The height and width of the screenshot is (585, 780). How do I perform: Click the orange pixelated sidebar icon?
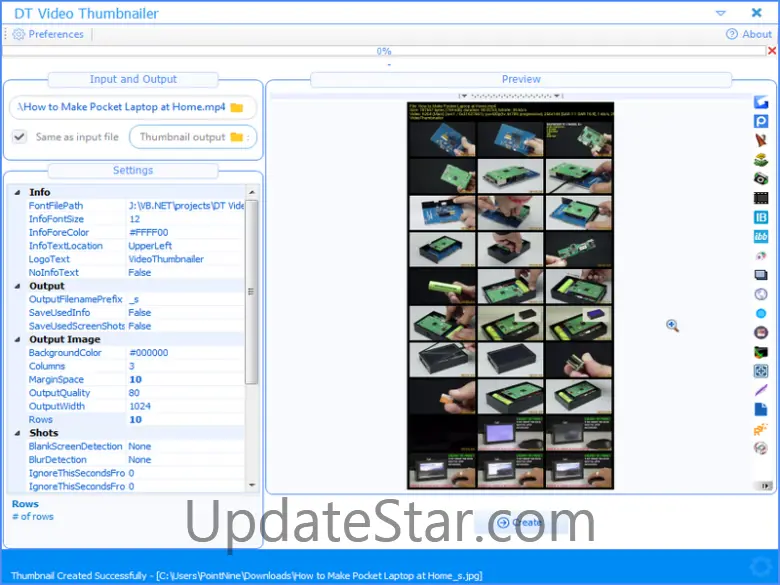click(x=761, y=428)
